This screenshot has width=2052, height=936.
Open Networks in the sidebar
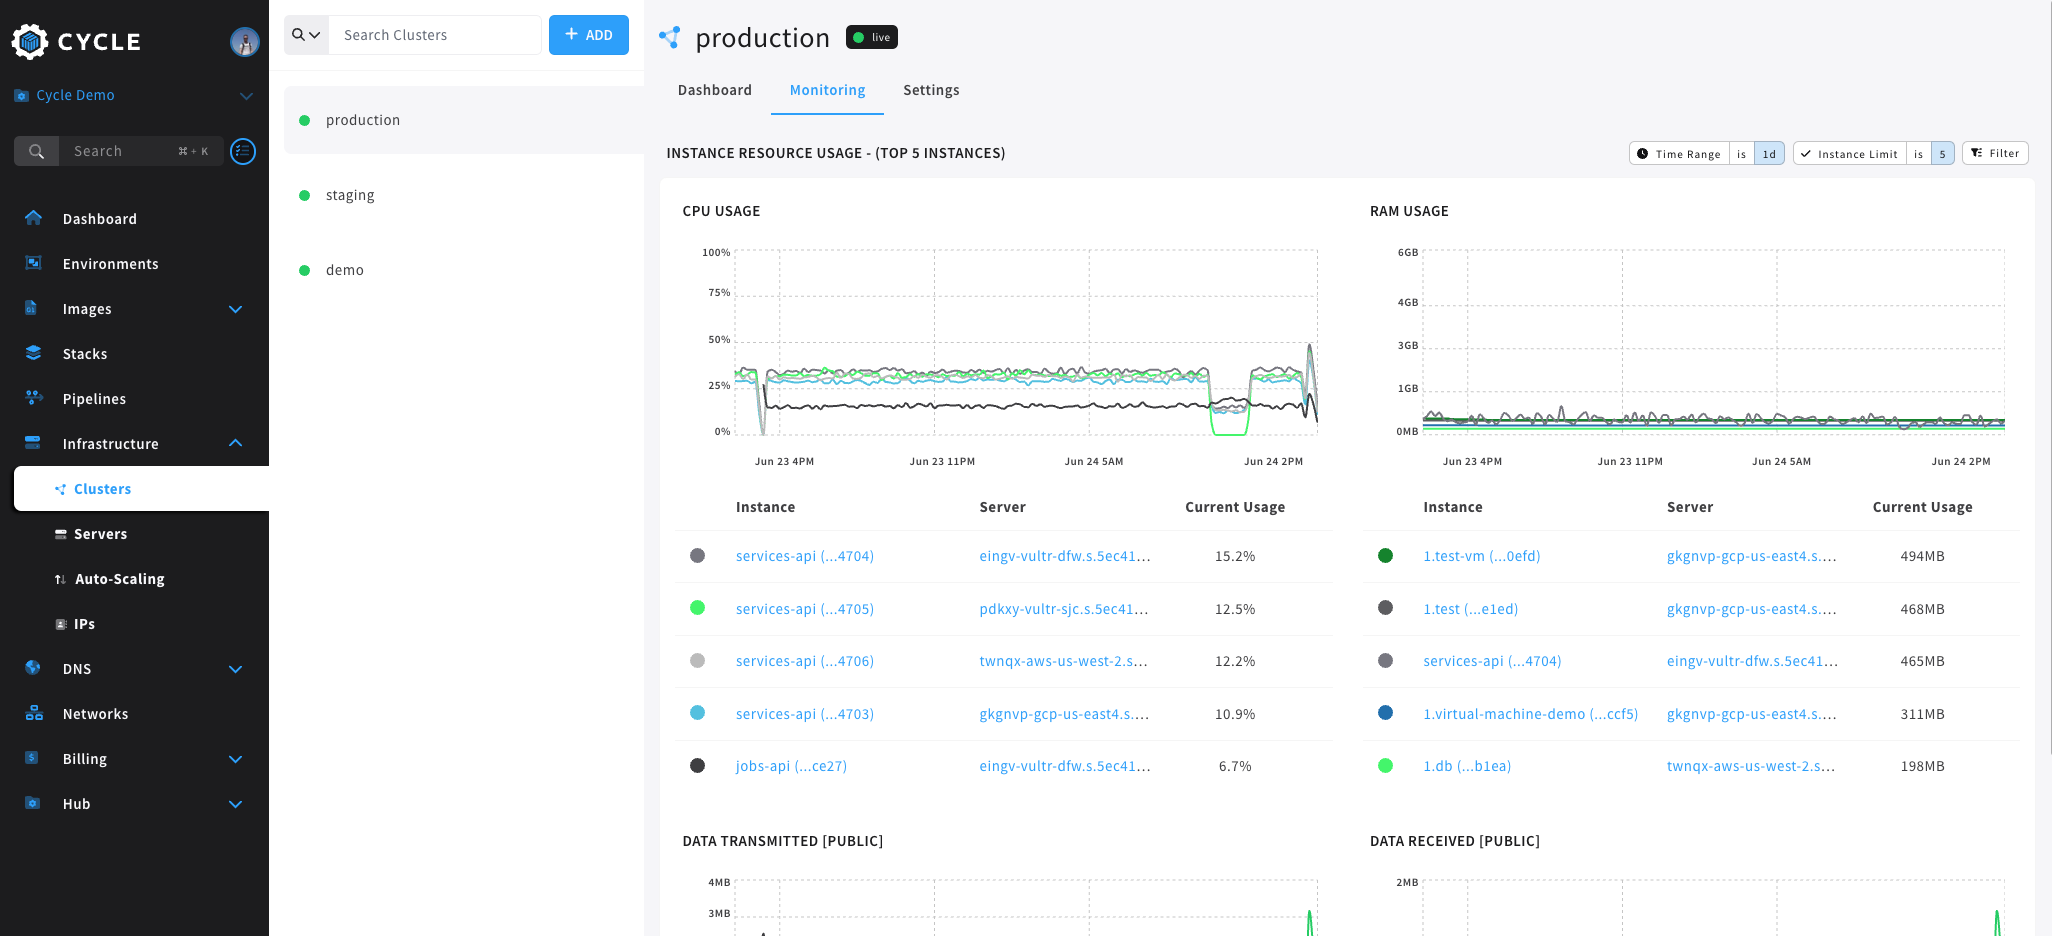[95, 714]
